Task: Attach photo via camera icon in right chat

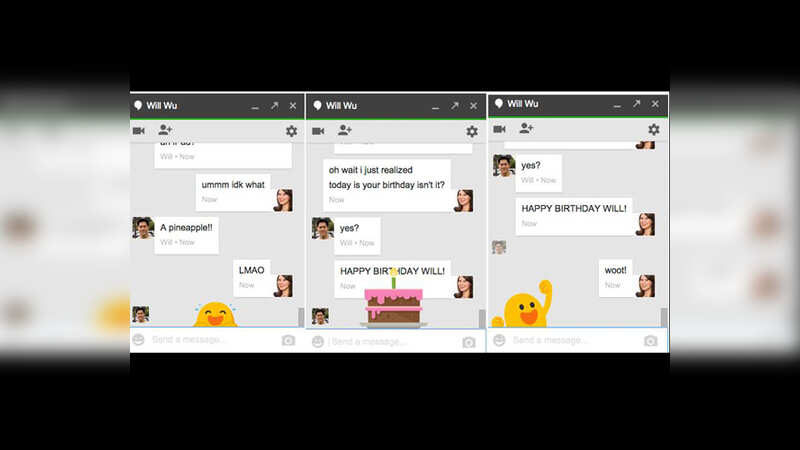Action: [x=651, y=341]
